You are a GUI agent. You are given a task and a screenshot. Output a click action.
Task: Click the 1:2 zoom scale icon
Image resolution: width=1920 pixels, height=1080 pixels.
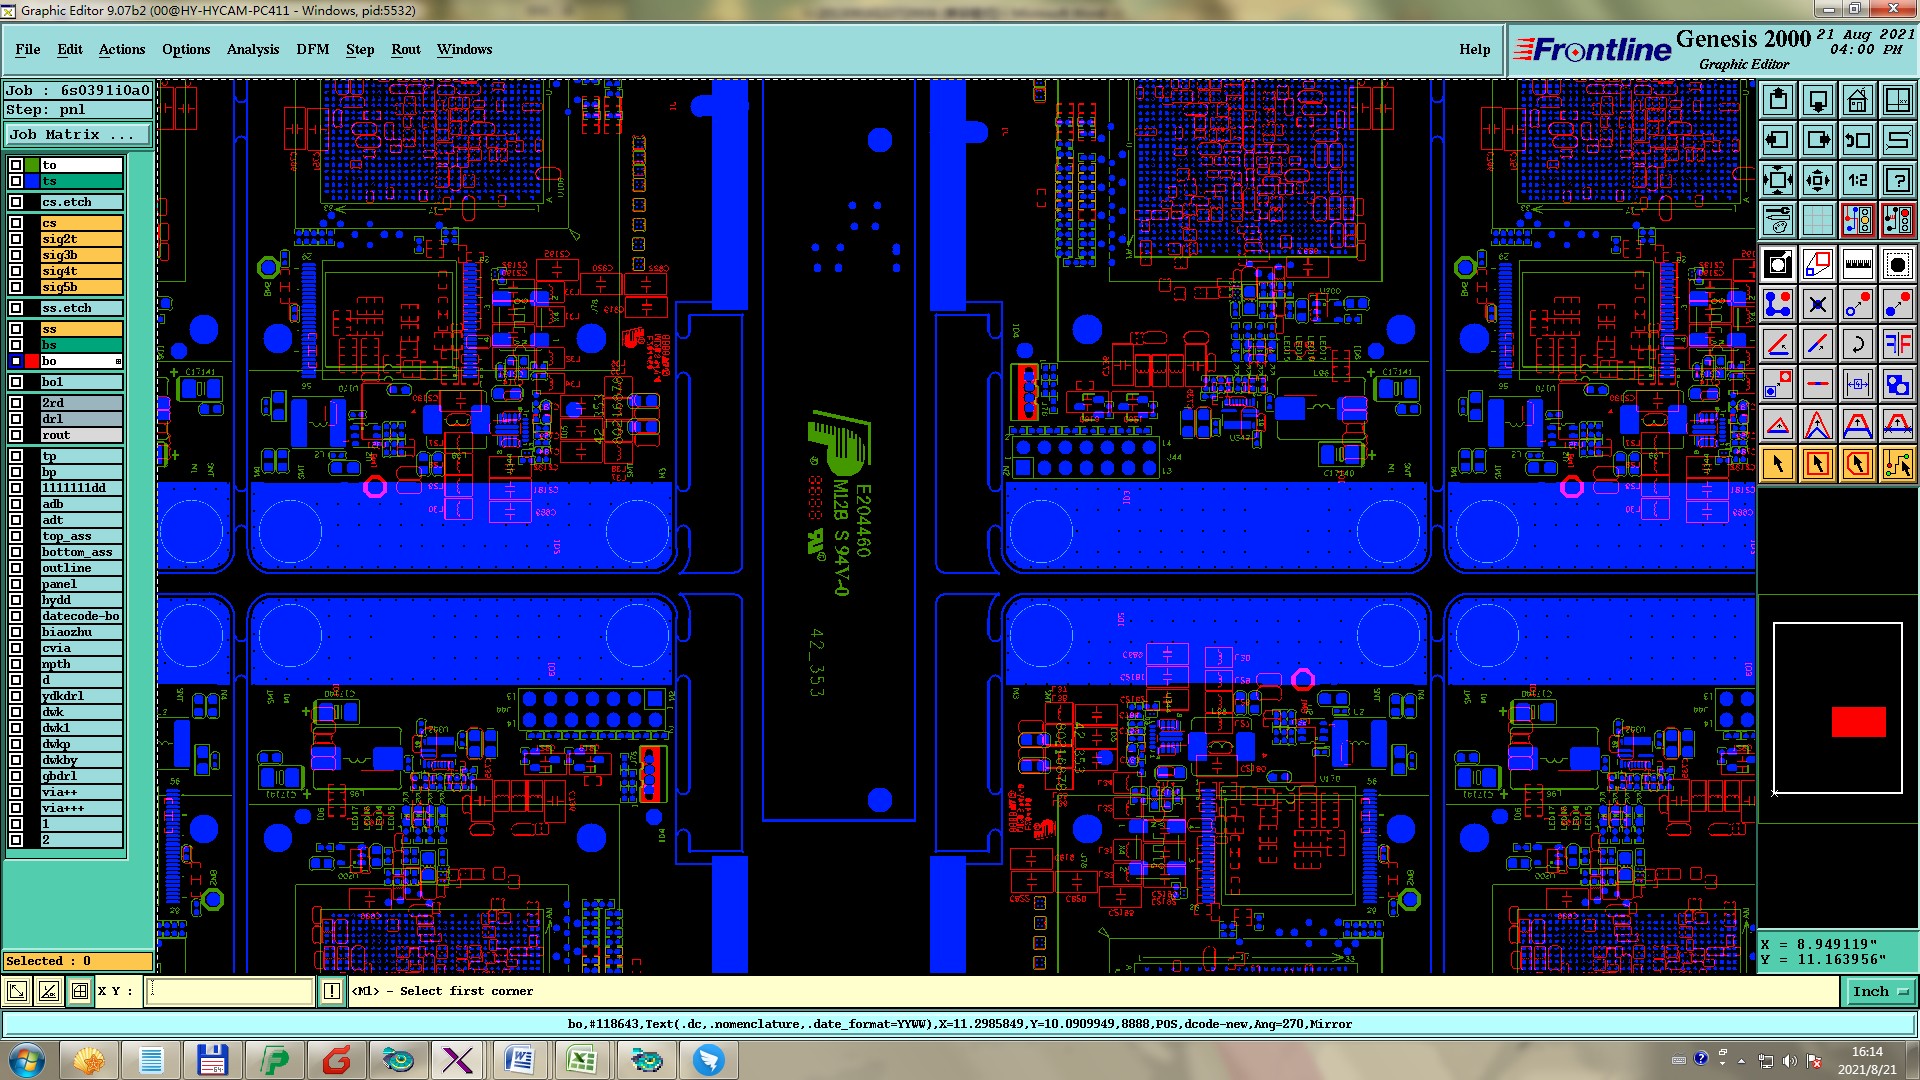pyautogui.click(x=1857, y=180)
